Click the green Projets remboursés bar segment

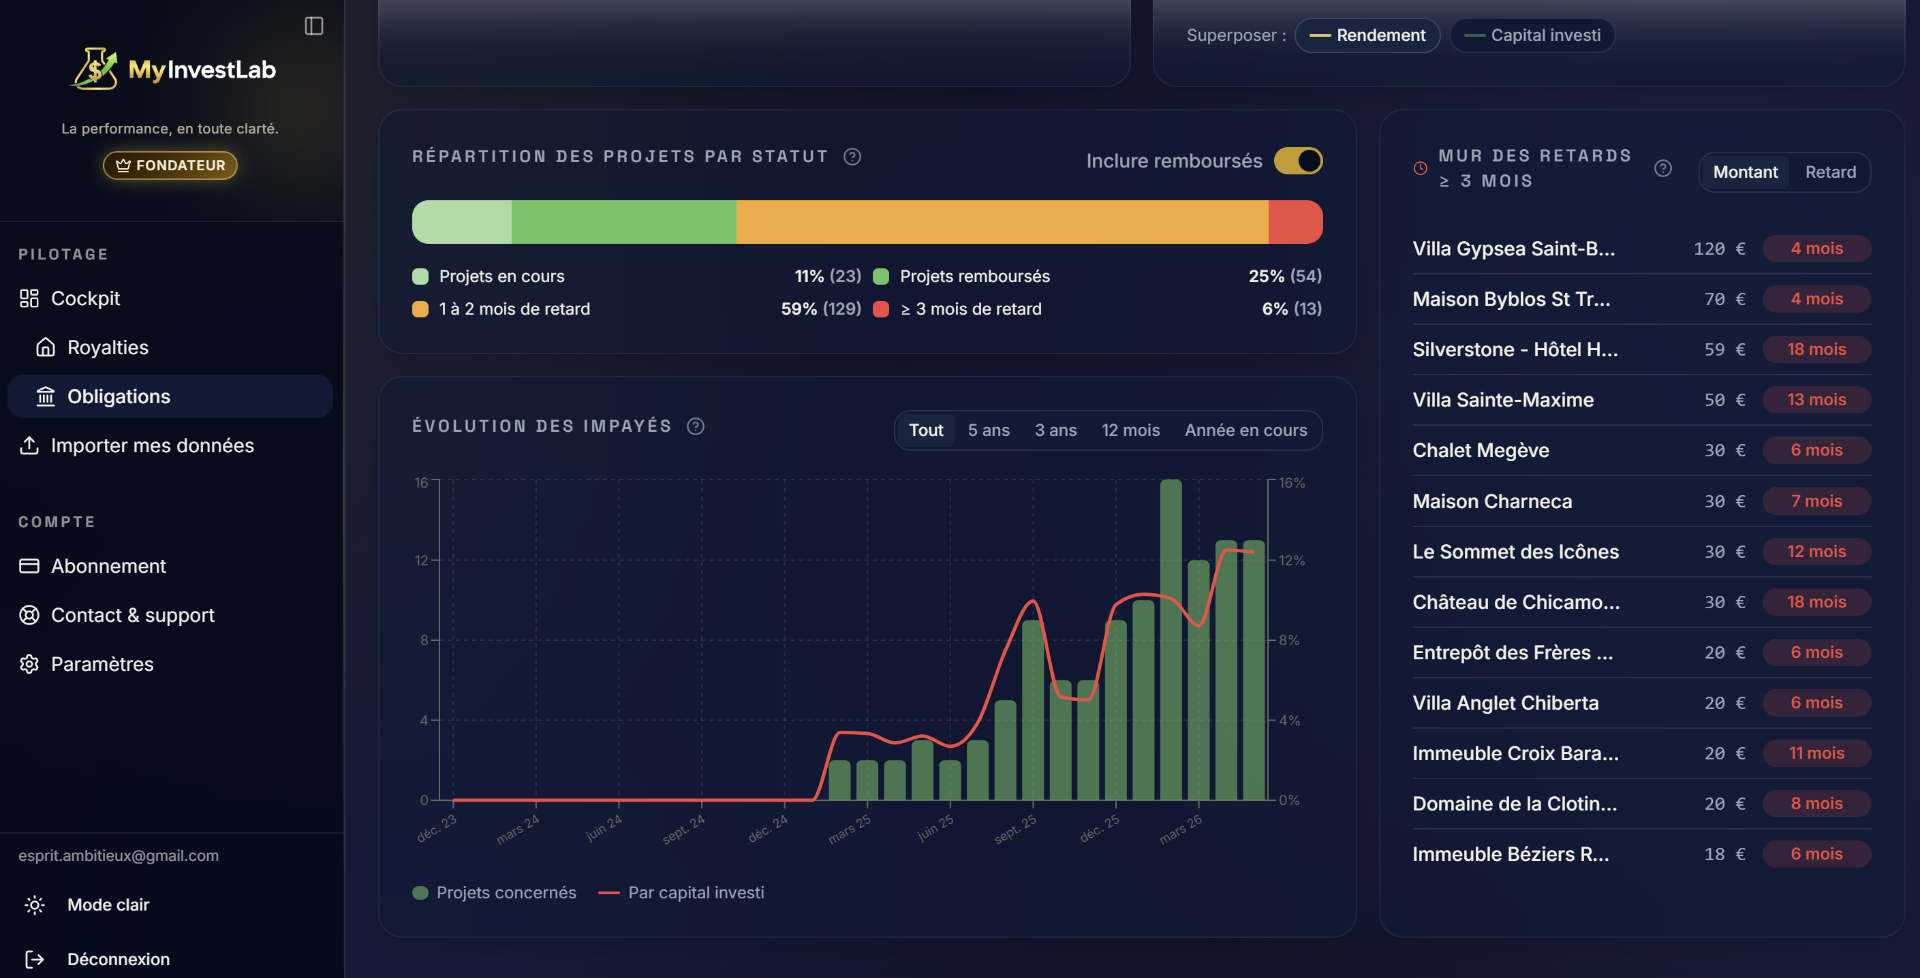pos(624,222)
